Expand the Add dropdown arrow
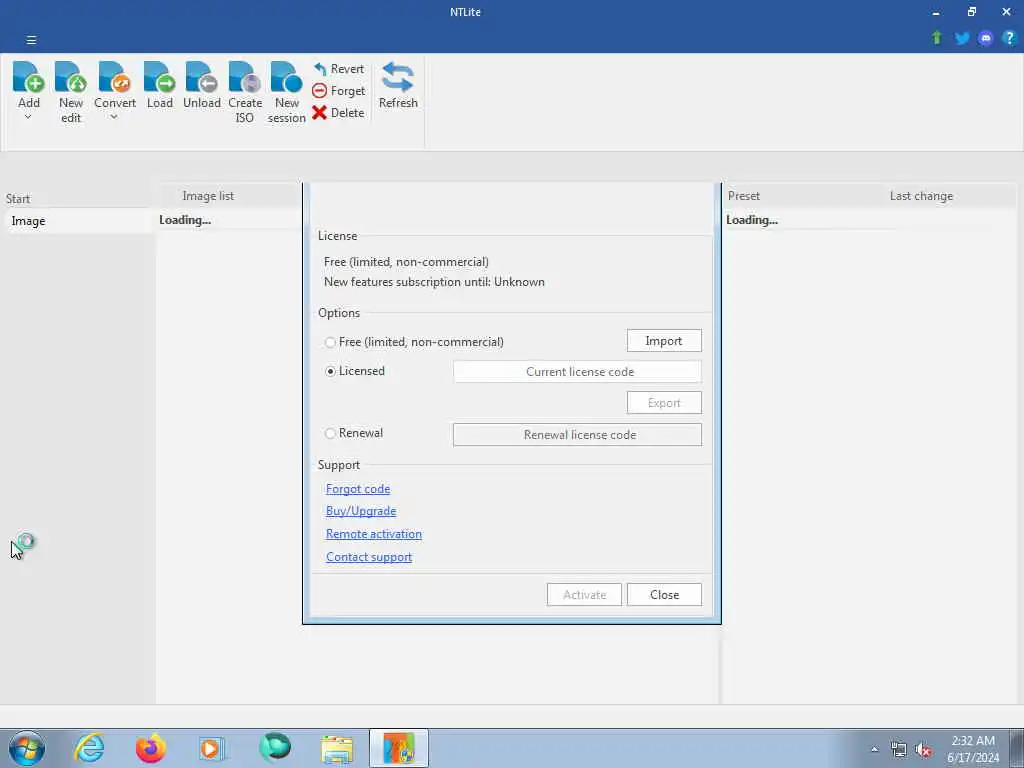Viewport: 1024px width, 768px height. tap(28, 118)
